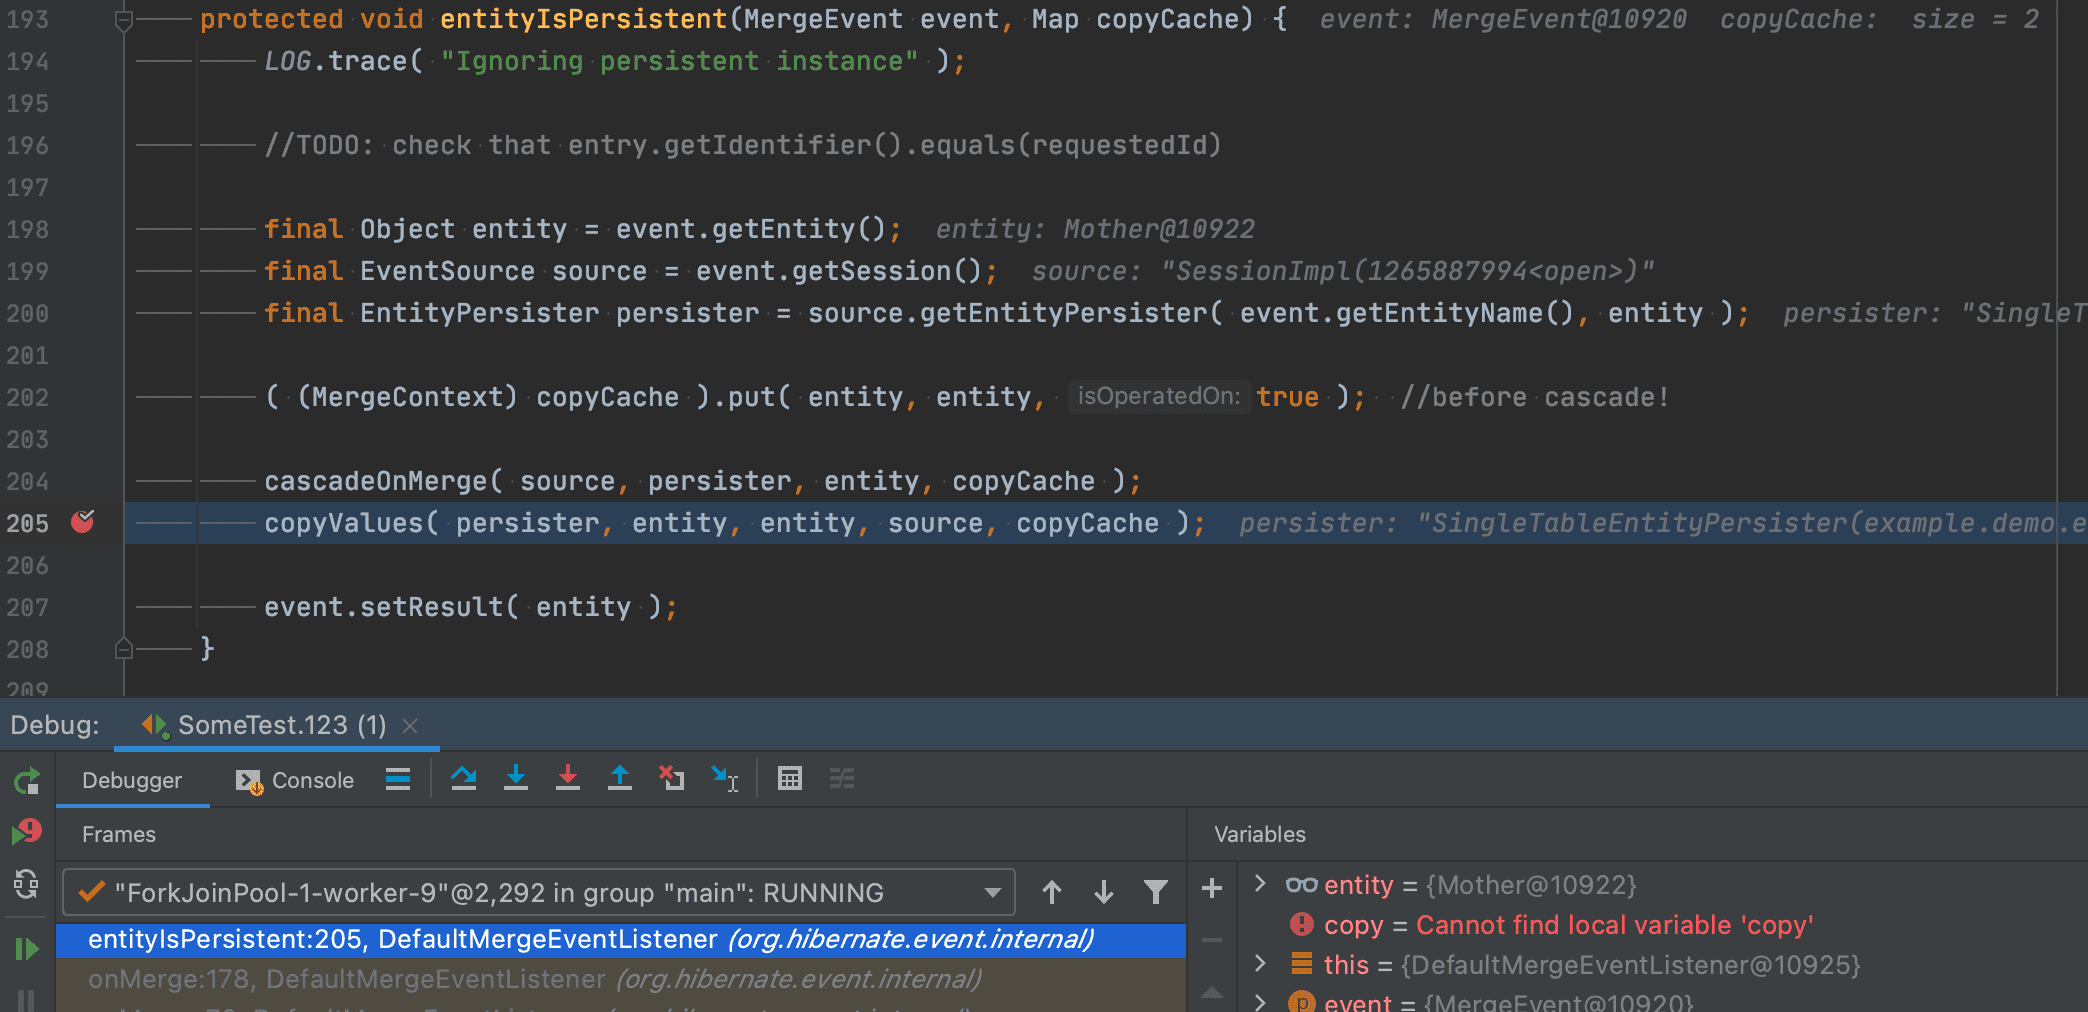Switch to the Console tab
The image size is (2088, 1012).
[295, 780]
